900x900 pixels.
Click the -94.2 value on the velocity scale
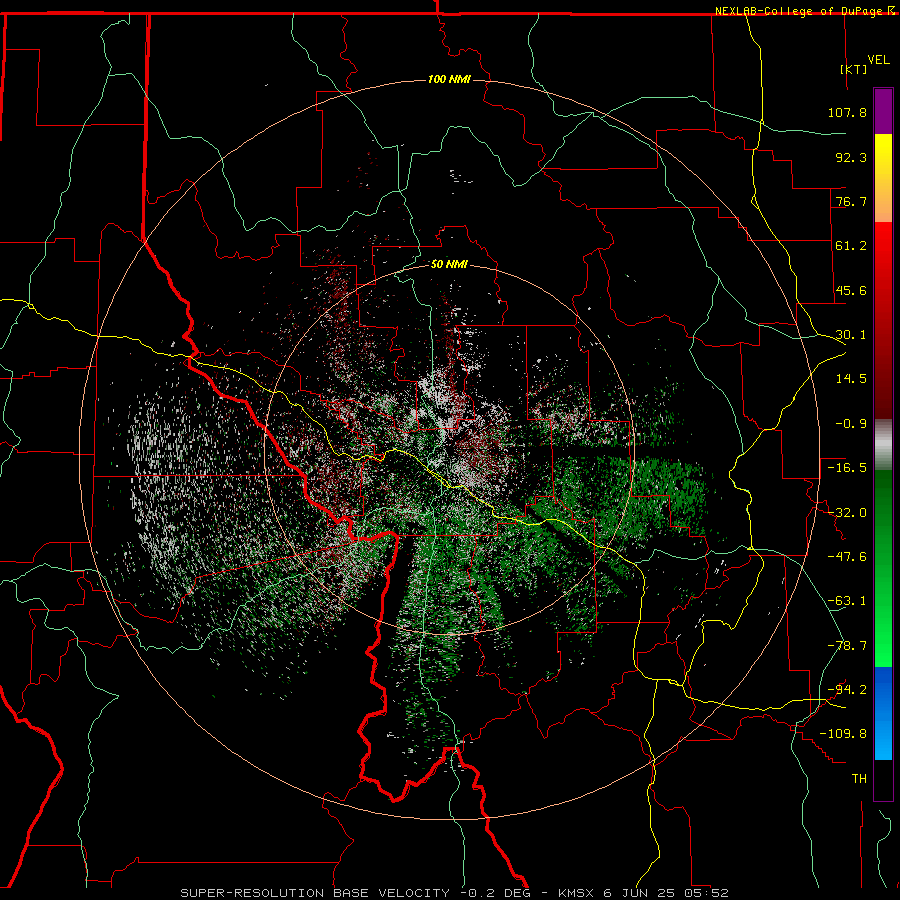pyautogui.click(x=847, y=690)
